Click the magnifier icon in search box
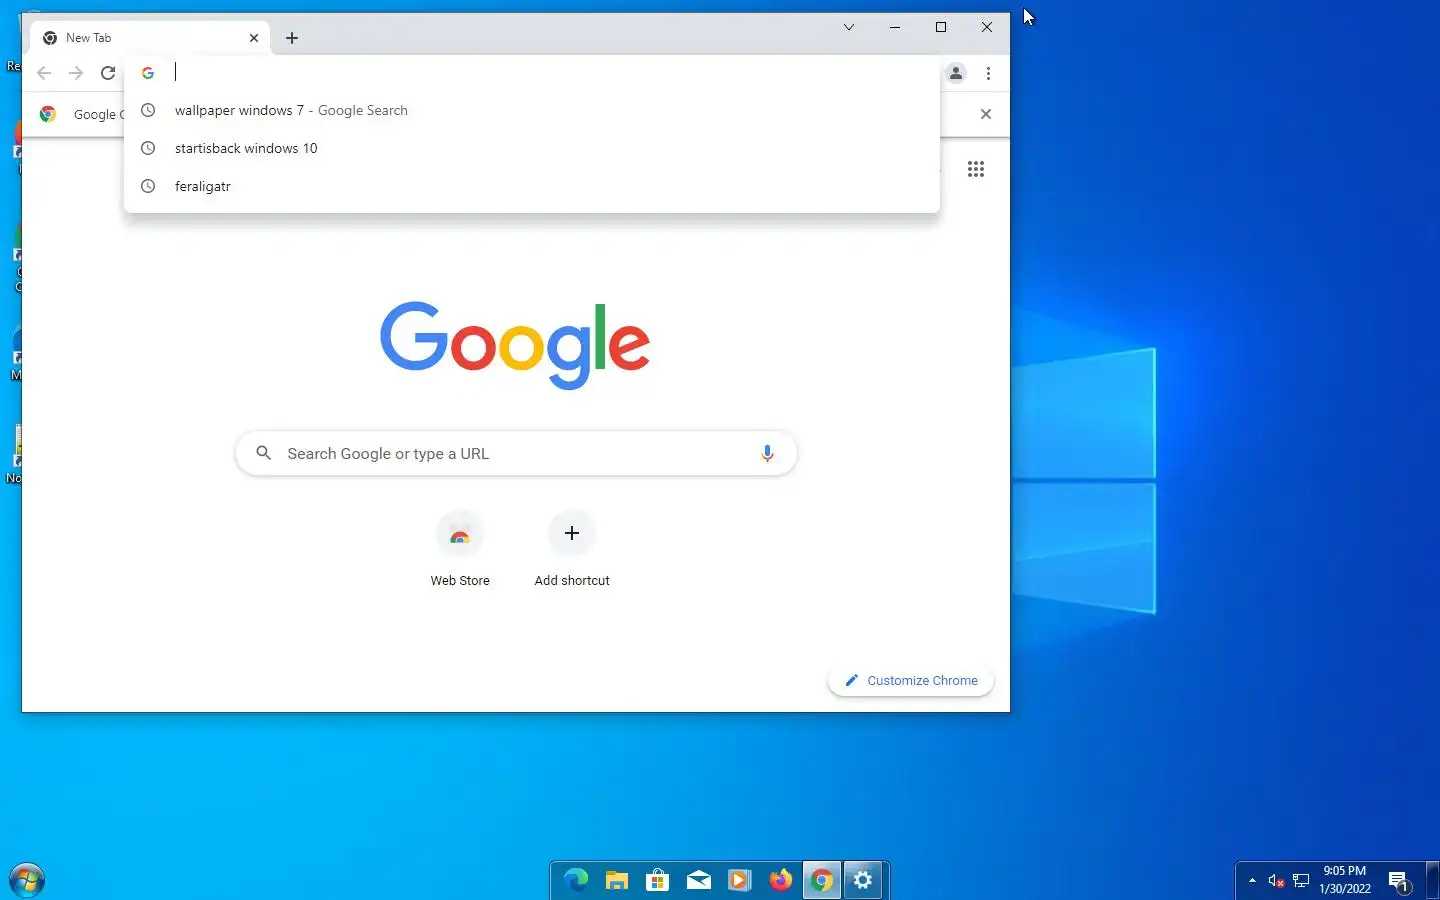The width and height of the screenshot is (1440, 900). point(263,453)
